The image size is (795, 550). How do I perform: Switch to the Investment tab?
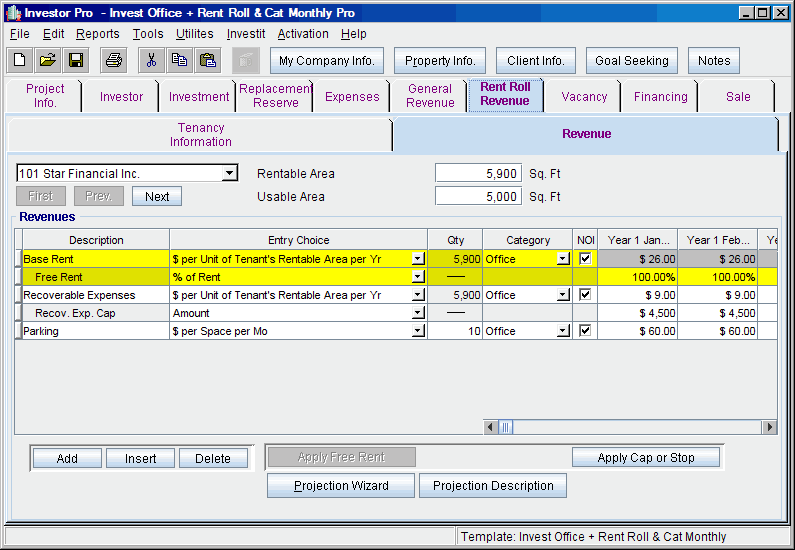pos(199,97)
